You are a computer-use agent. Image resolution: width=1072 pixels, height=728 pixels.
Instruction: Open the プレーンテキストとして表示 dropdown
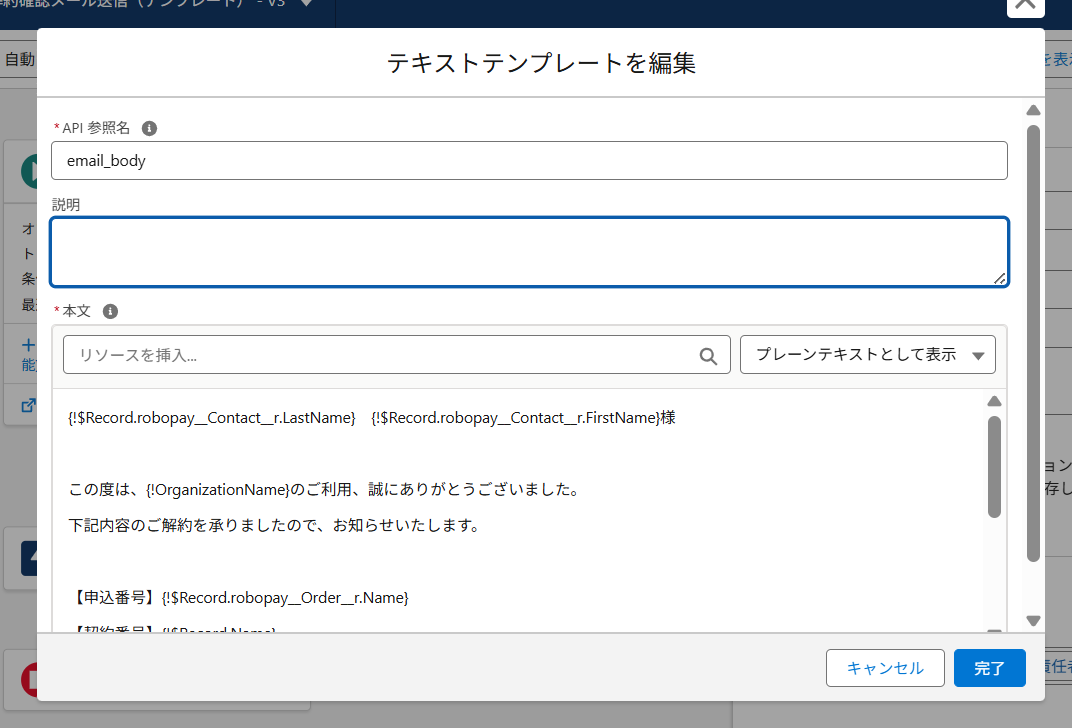867,355
